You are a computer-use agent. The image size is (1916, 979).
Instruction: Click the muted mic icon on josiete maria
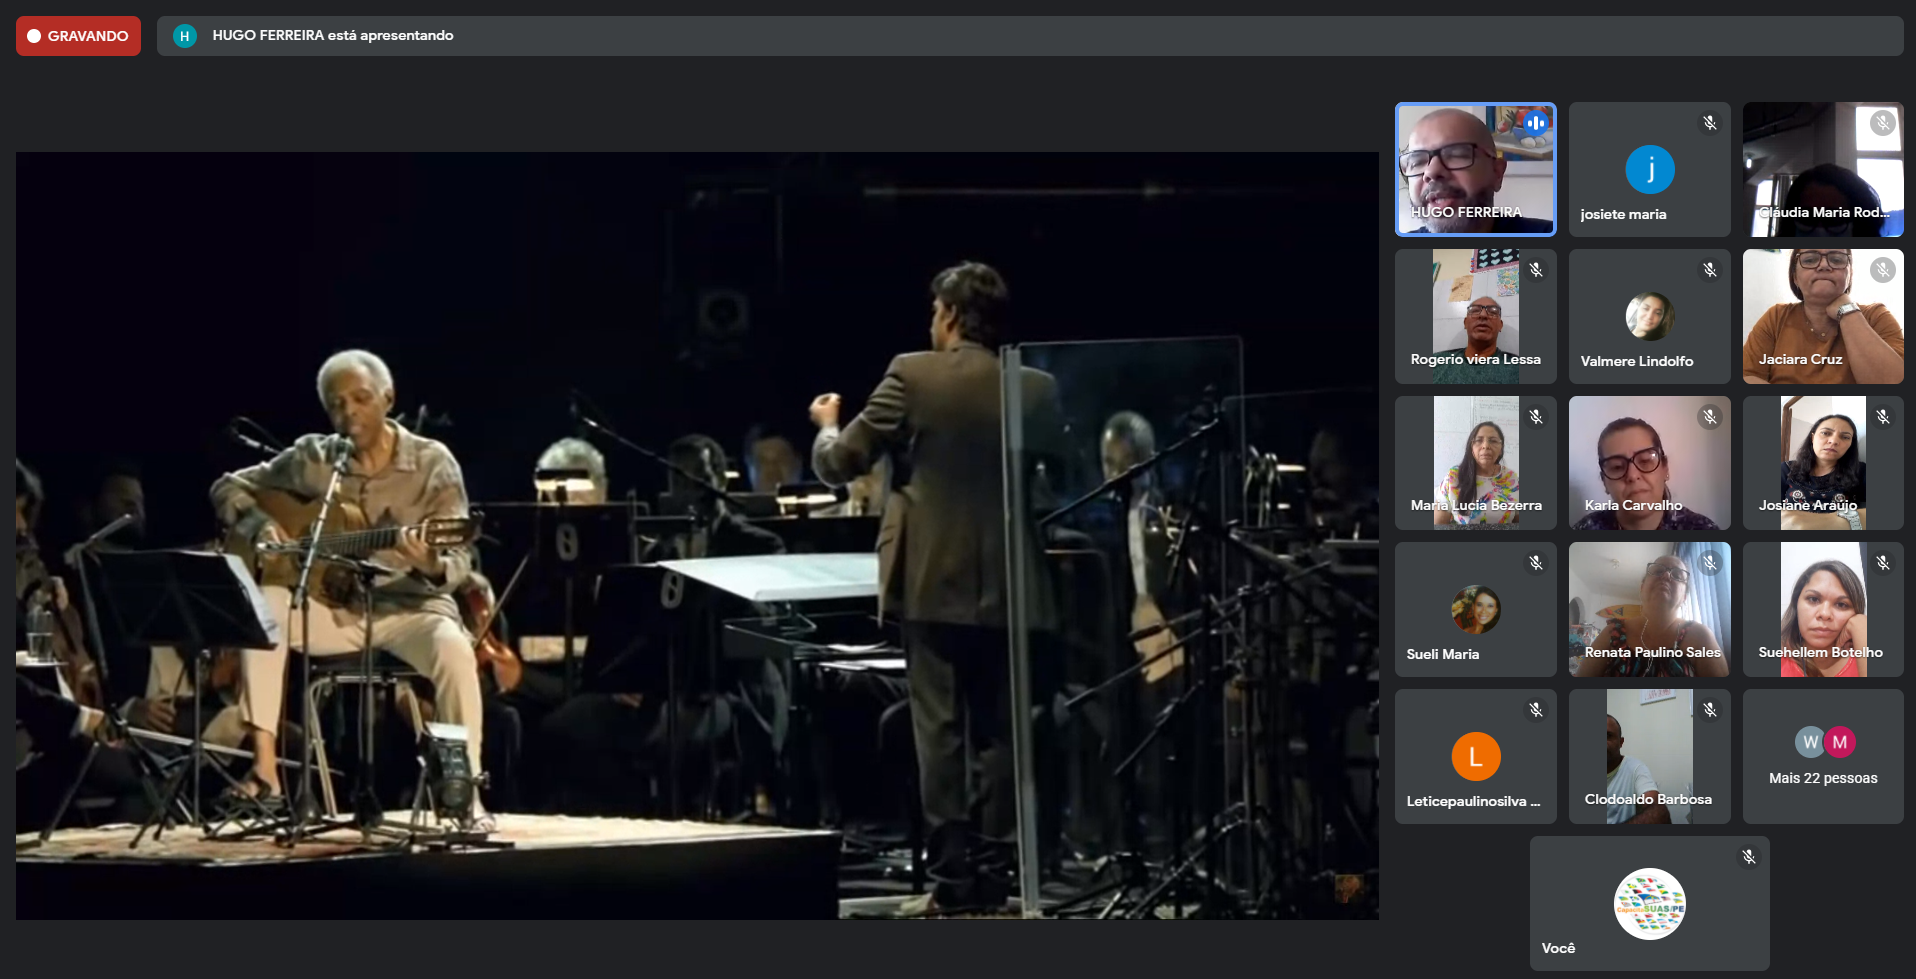coord(1710,123)
